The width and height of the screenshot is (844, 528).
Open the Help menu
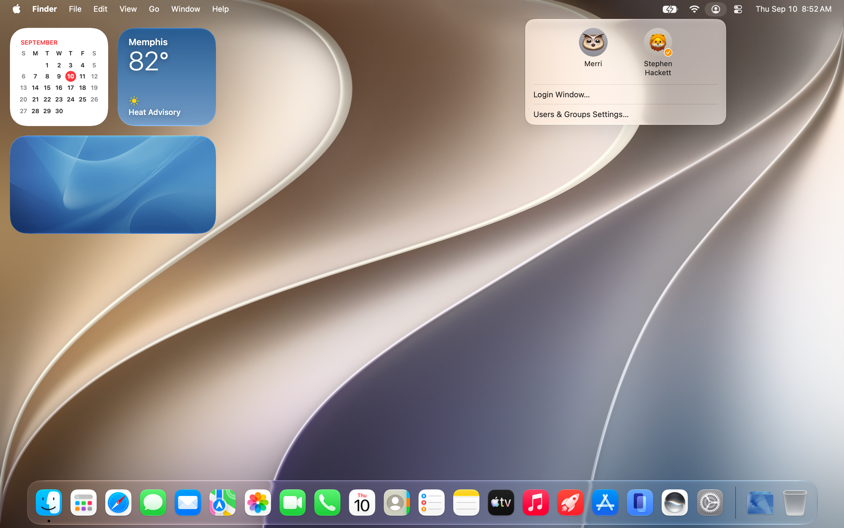pyautogui.click(x=220, y=9)
